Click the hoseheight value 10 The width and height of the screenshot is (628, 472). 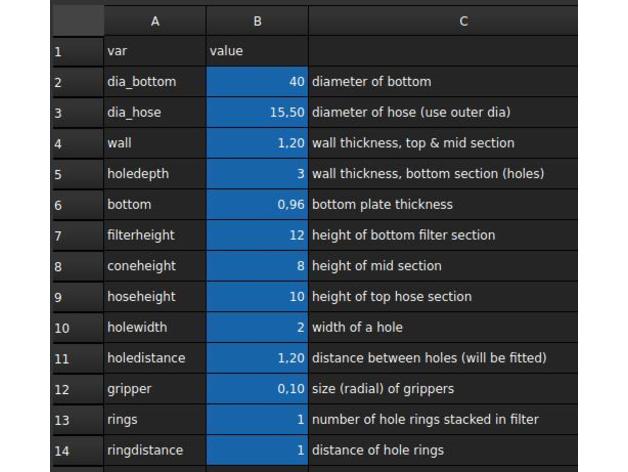[257, 297]
